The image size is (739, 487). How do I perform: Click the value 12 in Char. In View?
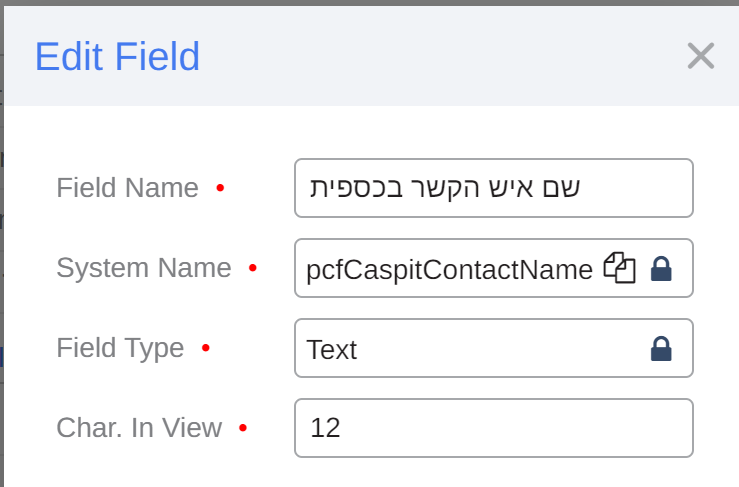coord(326,428)
